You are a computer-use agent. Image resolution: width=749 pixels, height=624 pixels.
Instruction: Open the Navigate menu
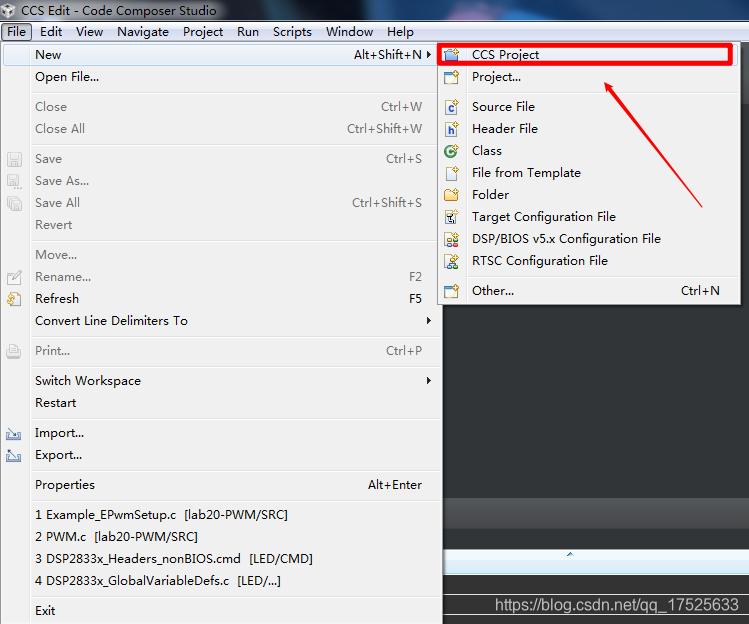(x=143, y=32)
